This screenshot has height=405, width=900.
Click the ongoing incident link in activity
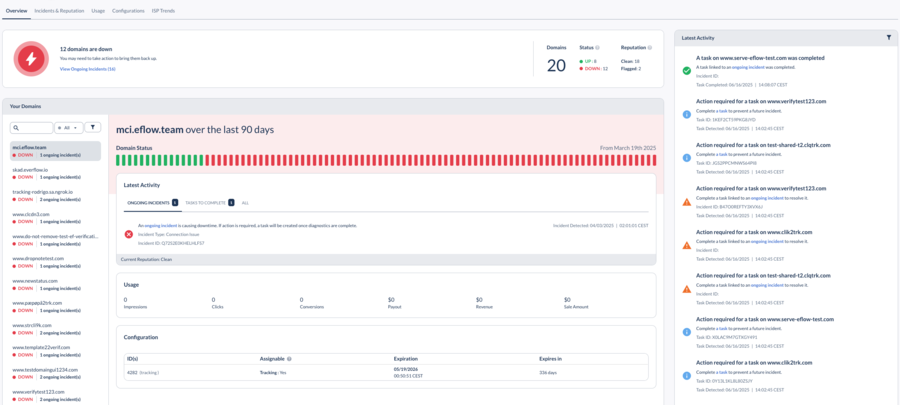164,225
